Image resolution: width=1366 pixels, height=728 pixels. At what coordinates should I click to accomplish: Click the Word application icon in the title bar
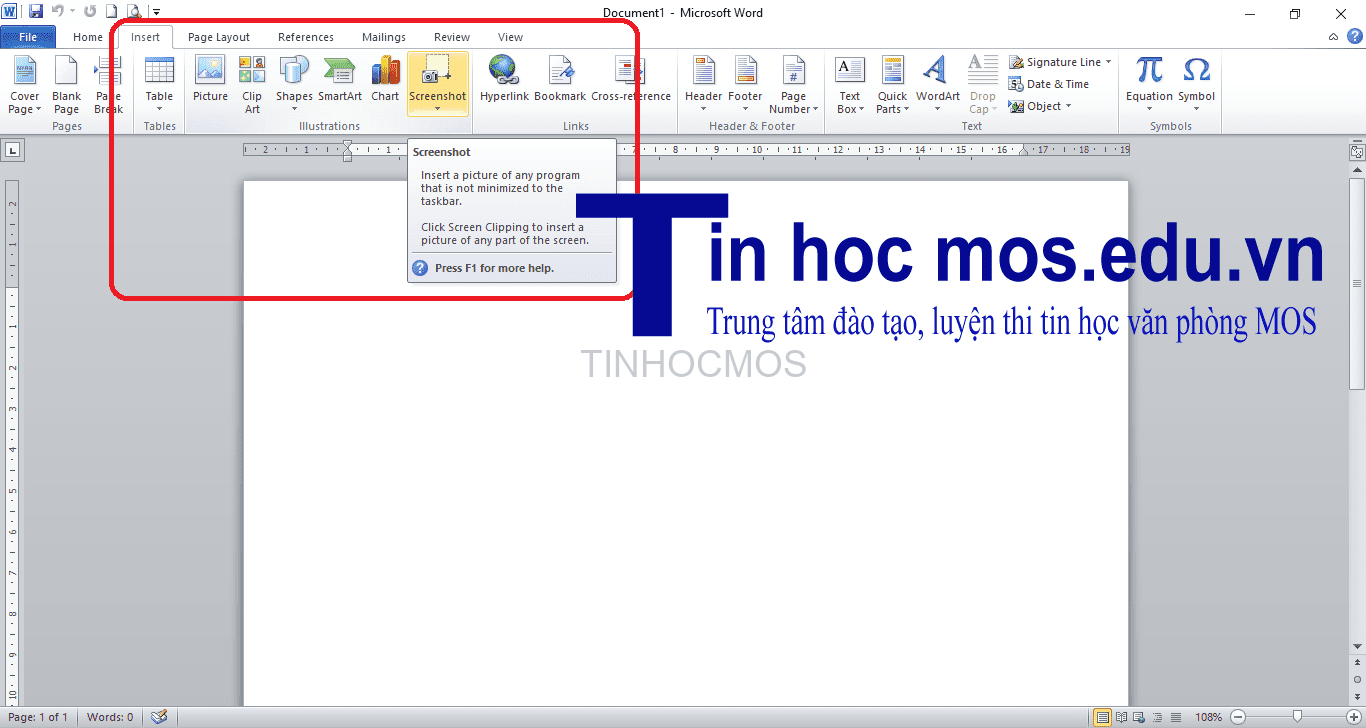(10, 12)
